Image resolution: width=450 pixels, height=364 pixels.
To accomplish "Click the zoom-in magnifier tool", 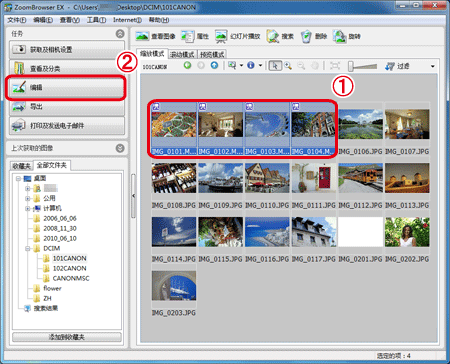I will 288,66.
